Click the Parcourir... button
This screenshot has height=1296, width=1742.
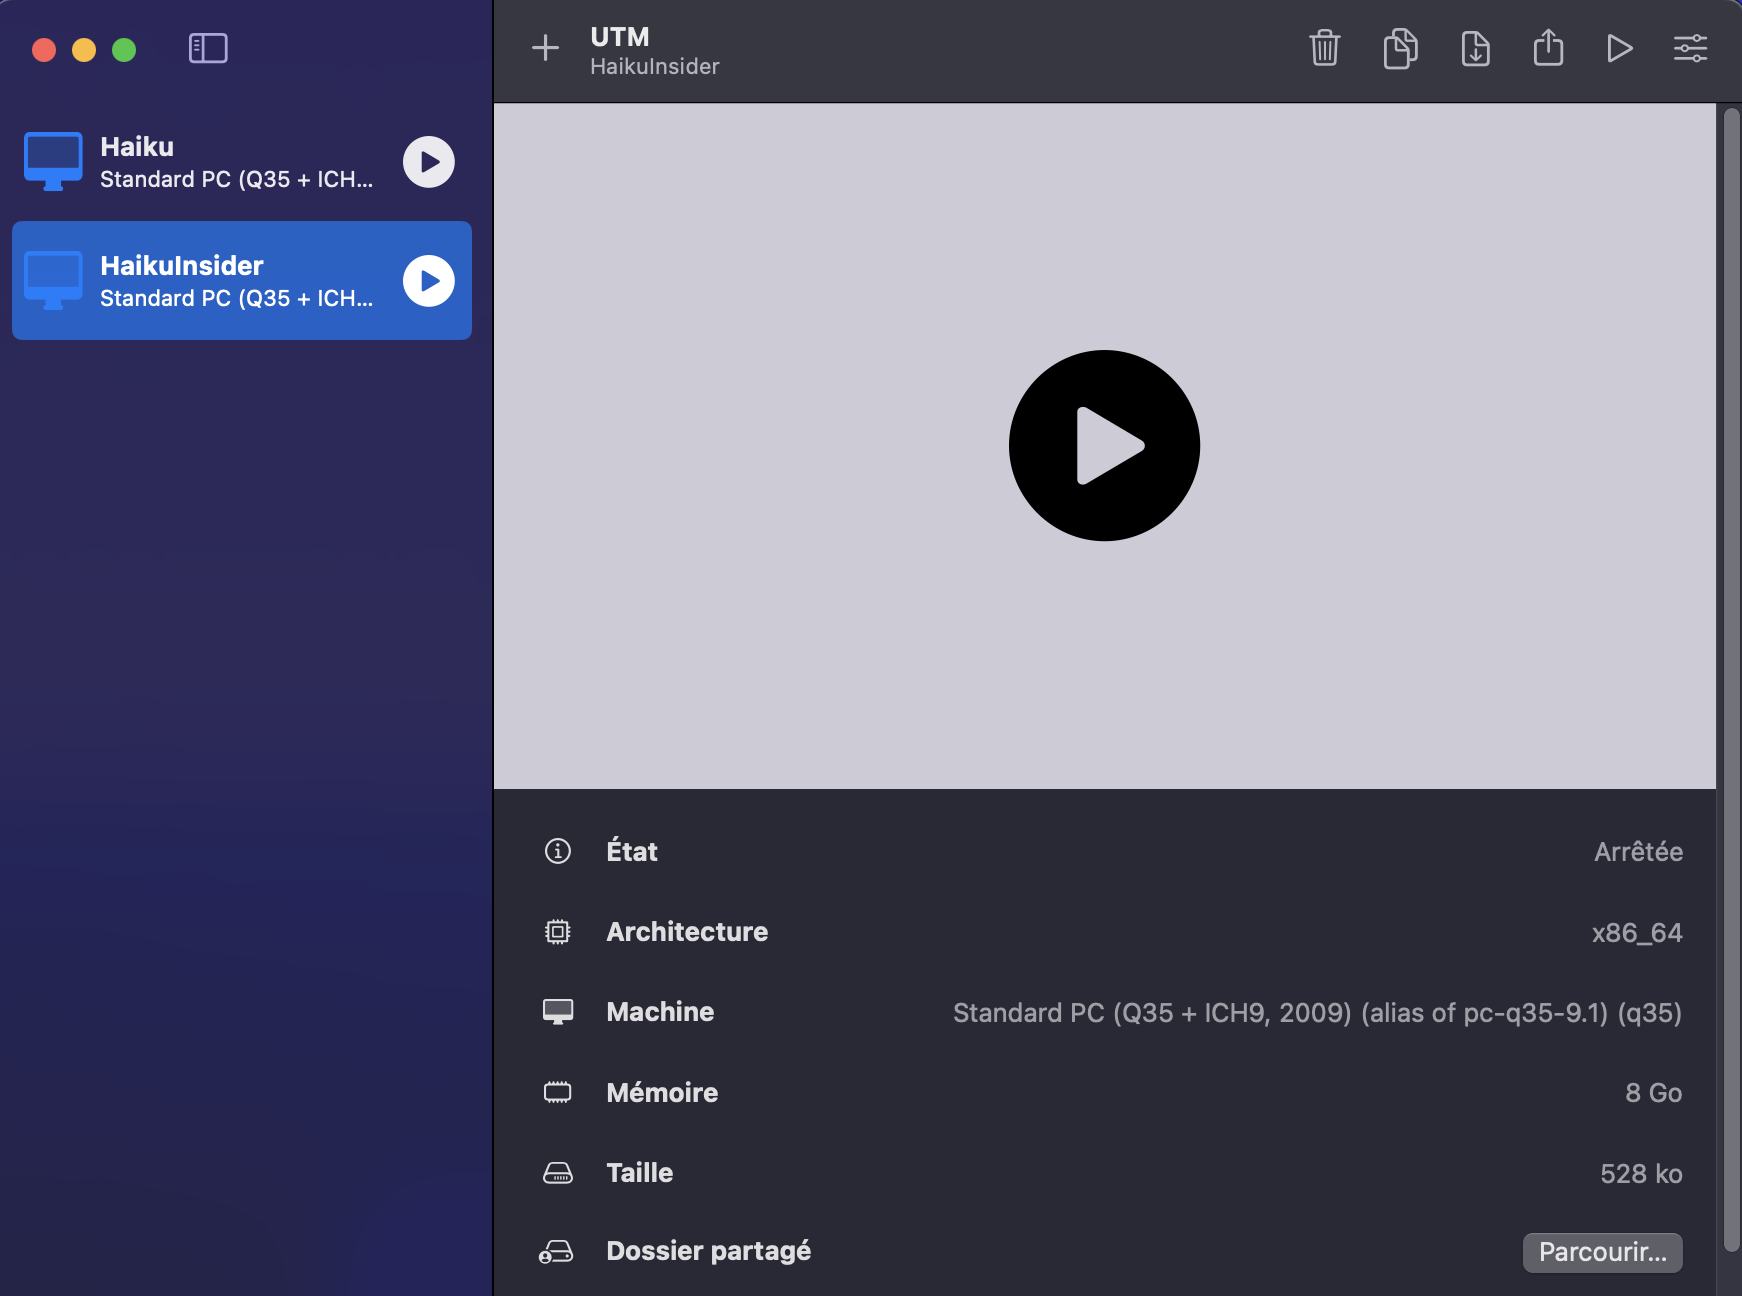coord(1602,1252)
